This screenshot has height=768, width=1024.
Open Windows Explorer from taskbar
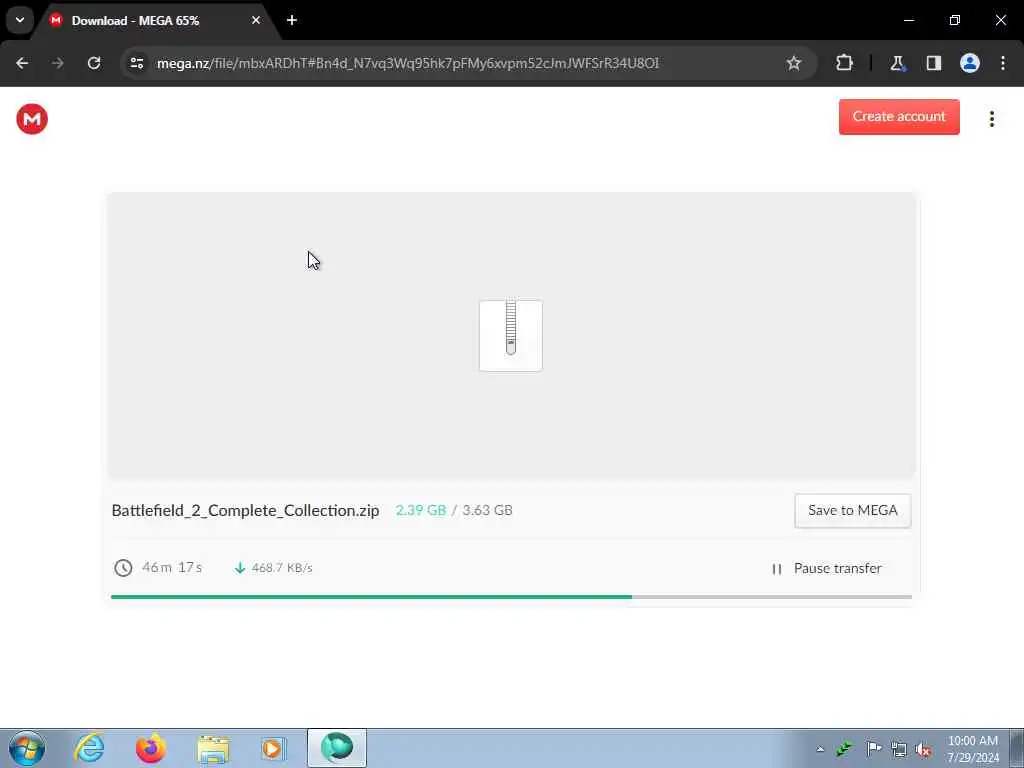213,749
